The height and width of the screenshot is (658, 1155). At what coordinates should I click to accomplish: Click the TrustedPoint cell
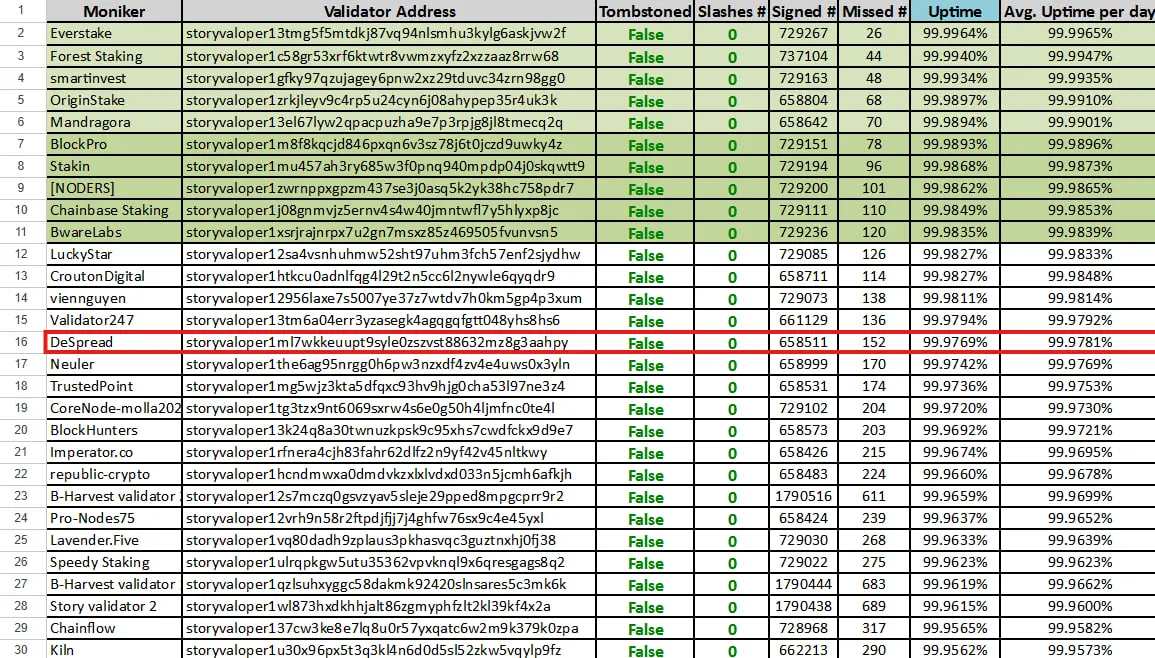tap(113, 386)
